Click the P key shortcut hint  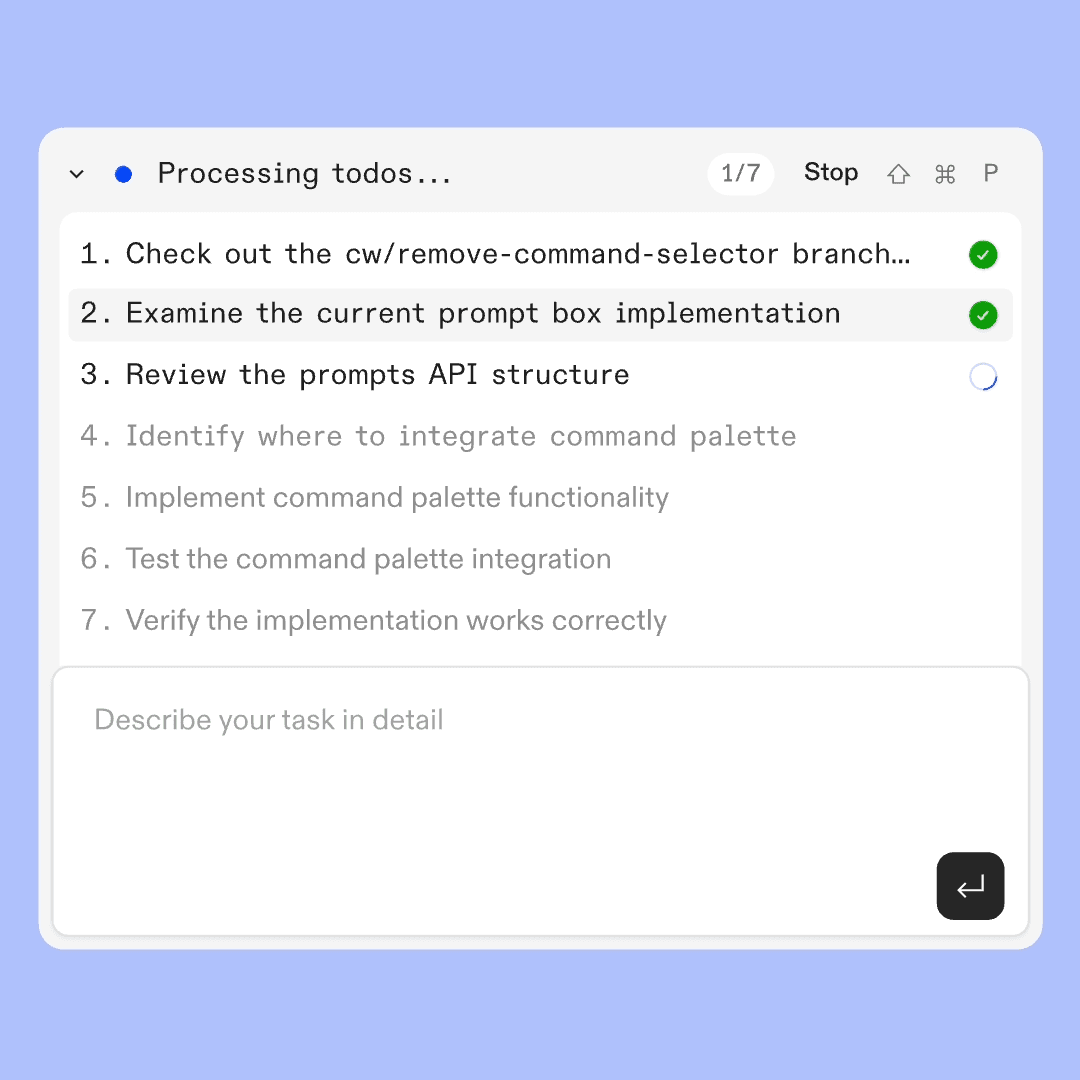coord(991,173)
